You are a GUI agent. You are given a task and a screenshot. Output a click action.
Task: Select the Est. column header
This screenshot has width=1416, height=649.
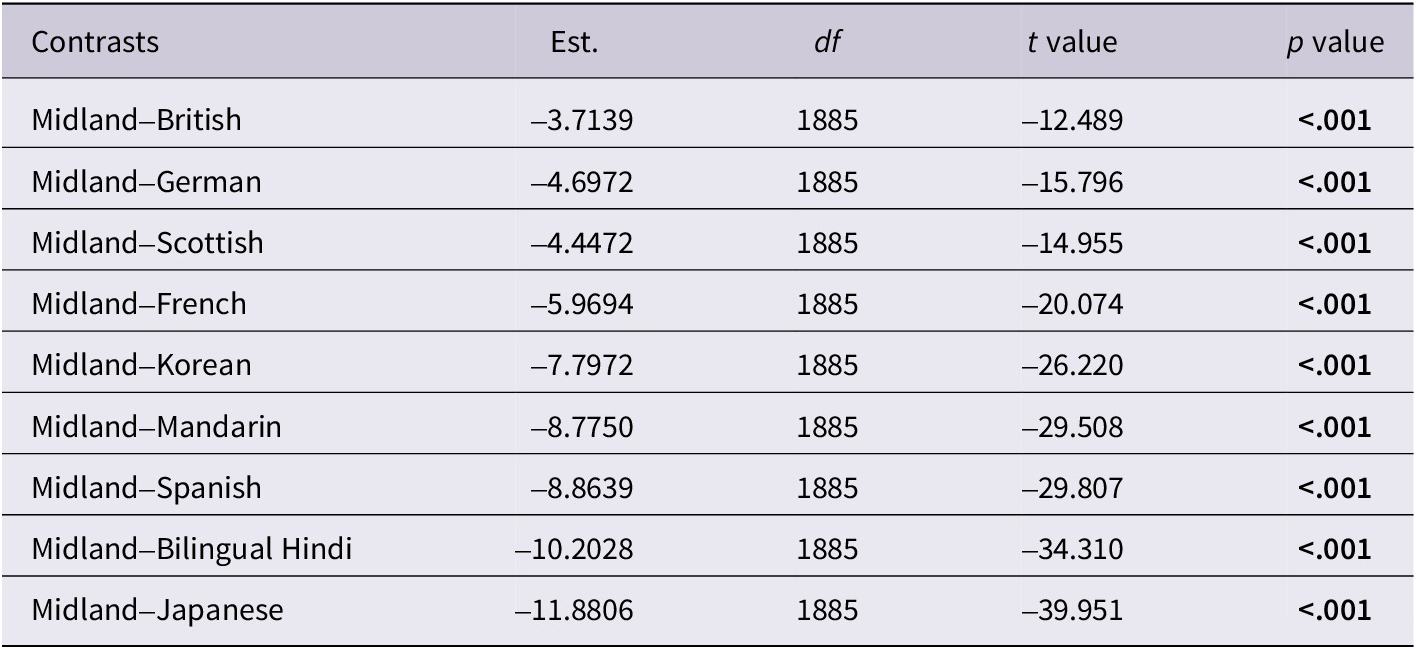[575, 43]
